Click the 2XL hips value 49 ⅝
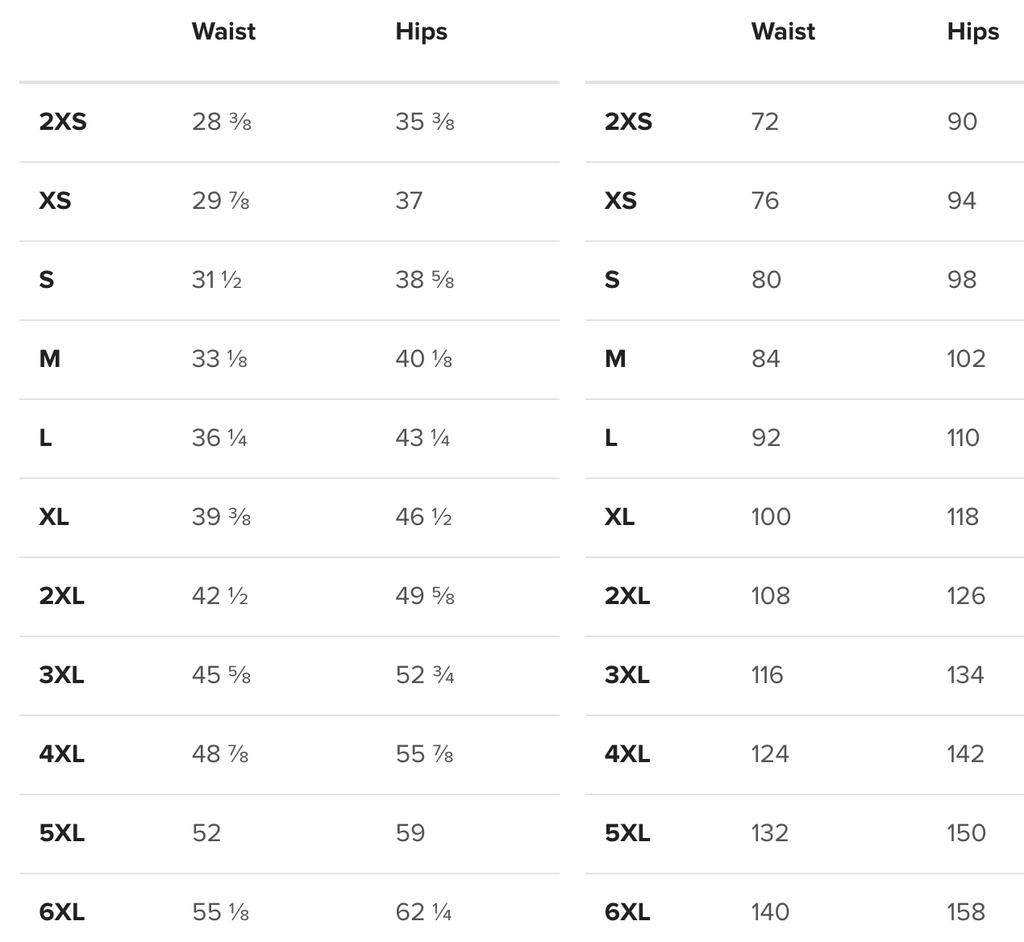 (424, 596)
